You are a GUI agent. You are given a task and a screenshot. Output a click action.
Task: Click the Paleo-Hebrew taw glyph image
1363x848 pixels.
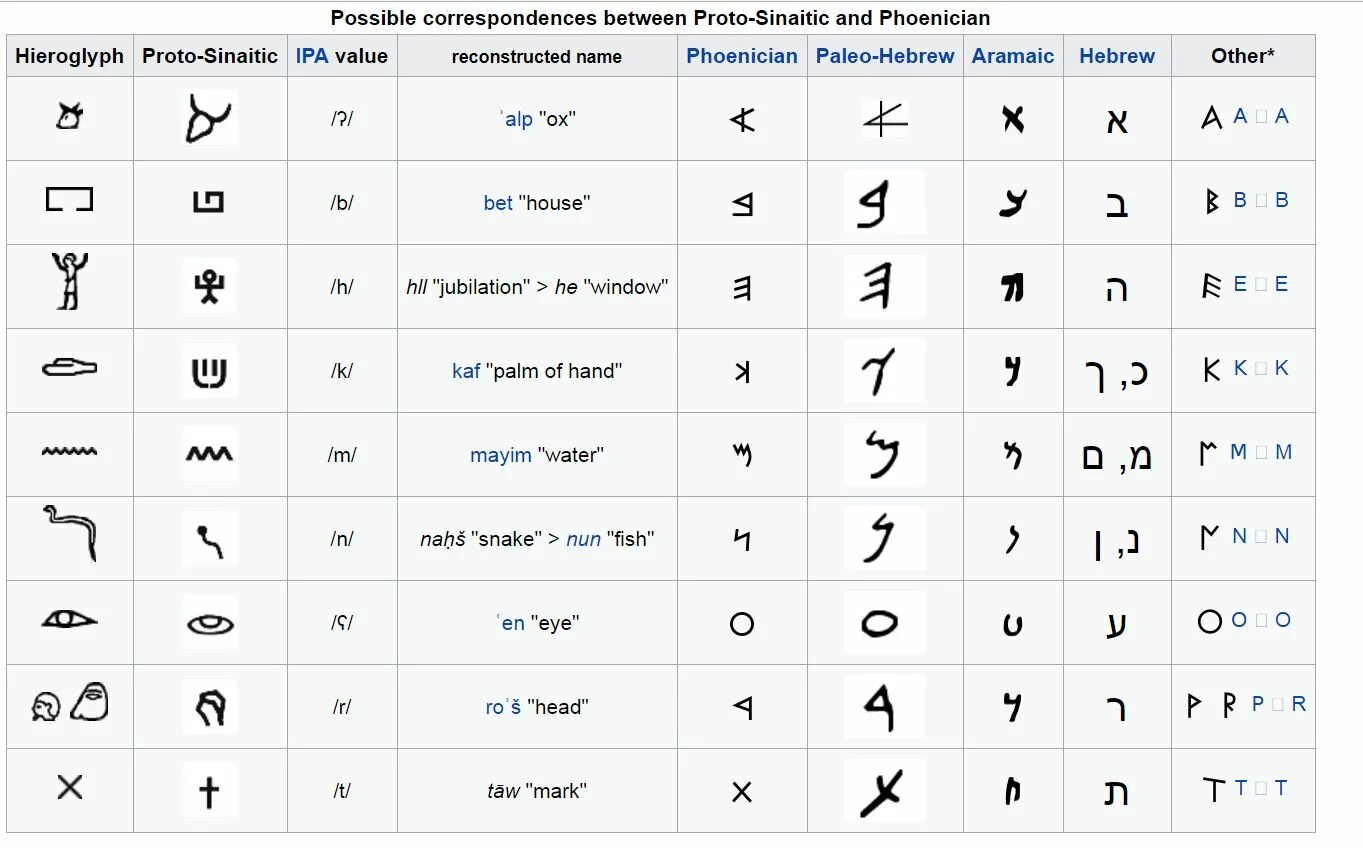coord(884,790)
